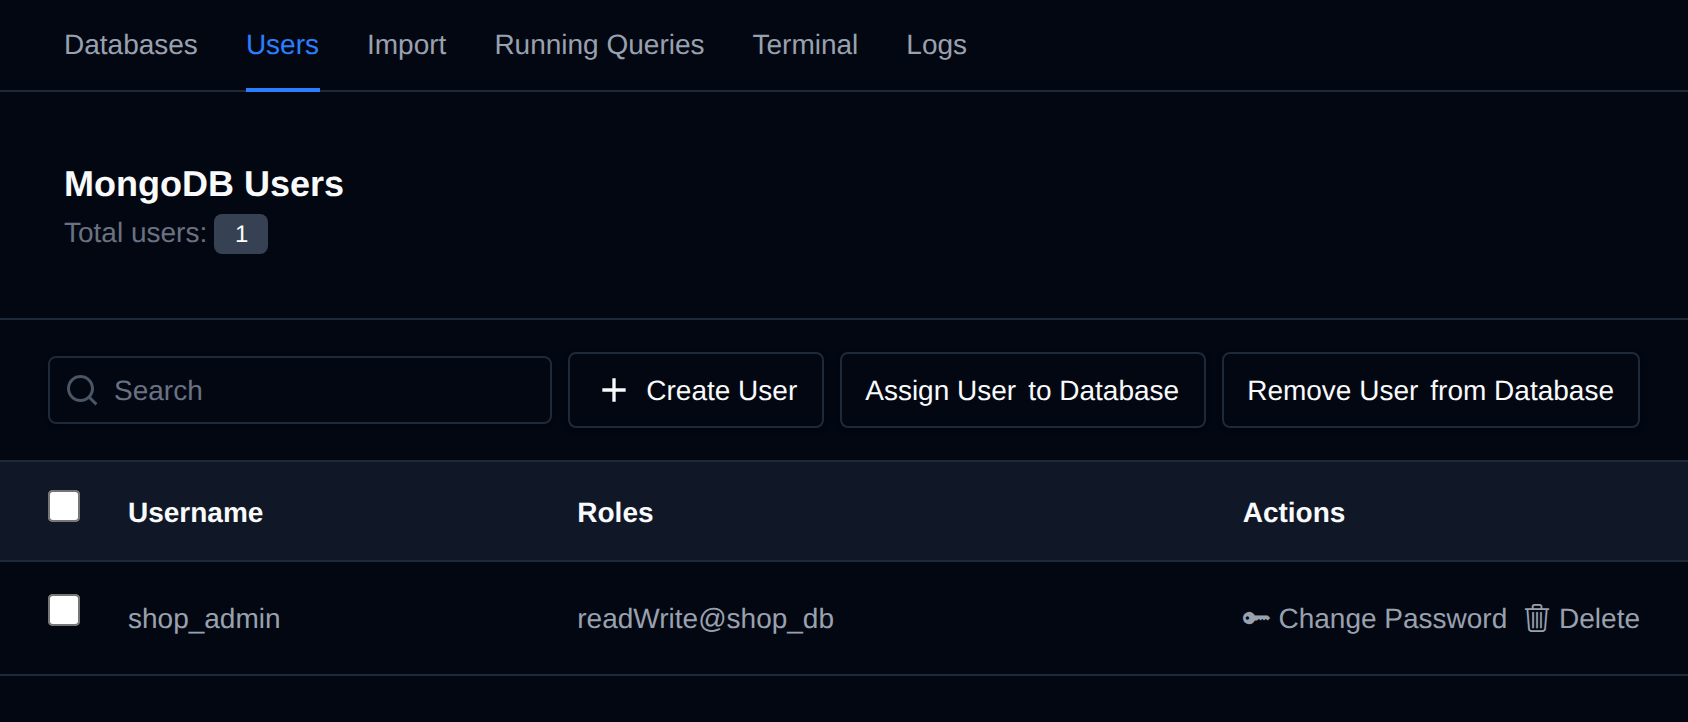This screenshot has height=722, width=1688.
Task: Click the MongoDB Users heading
Action: click(204, 184)
